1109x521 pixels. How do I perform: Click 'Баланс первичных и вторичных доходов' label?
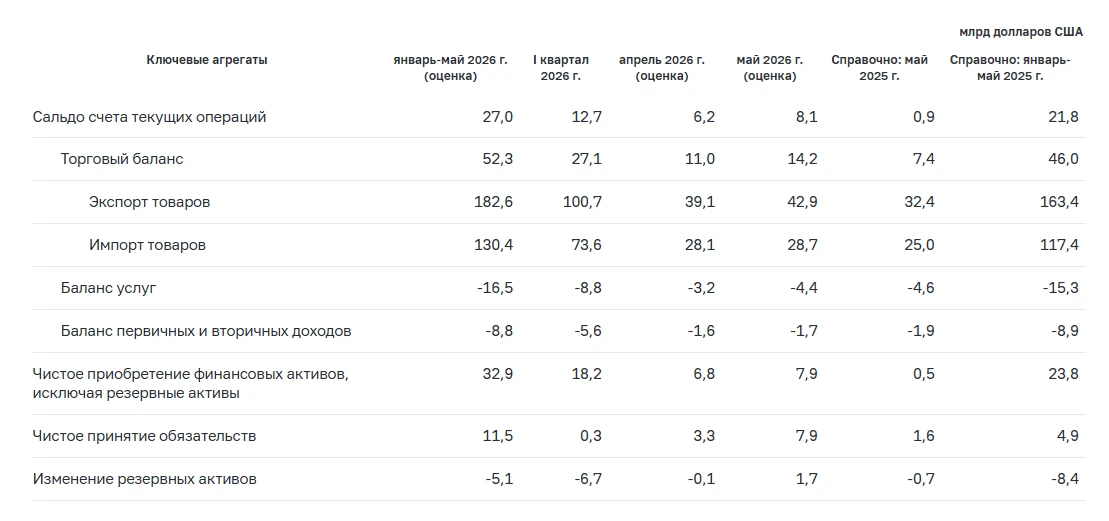[x=206, y=332]
